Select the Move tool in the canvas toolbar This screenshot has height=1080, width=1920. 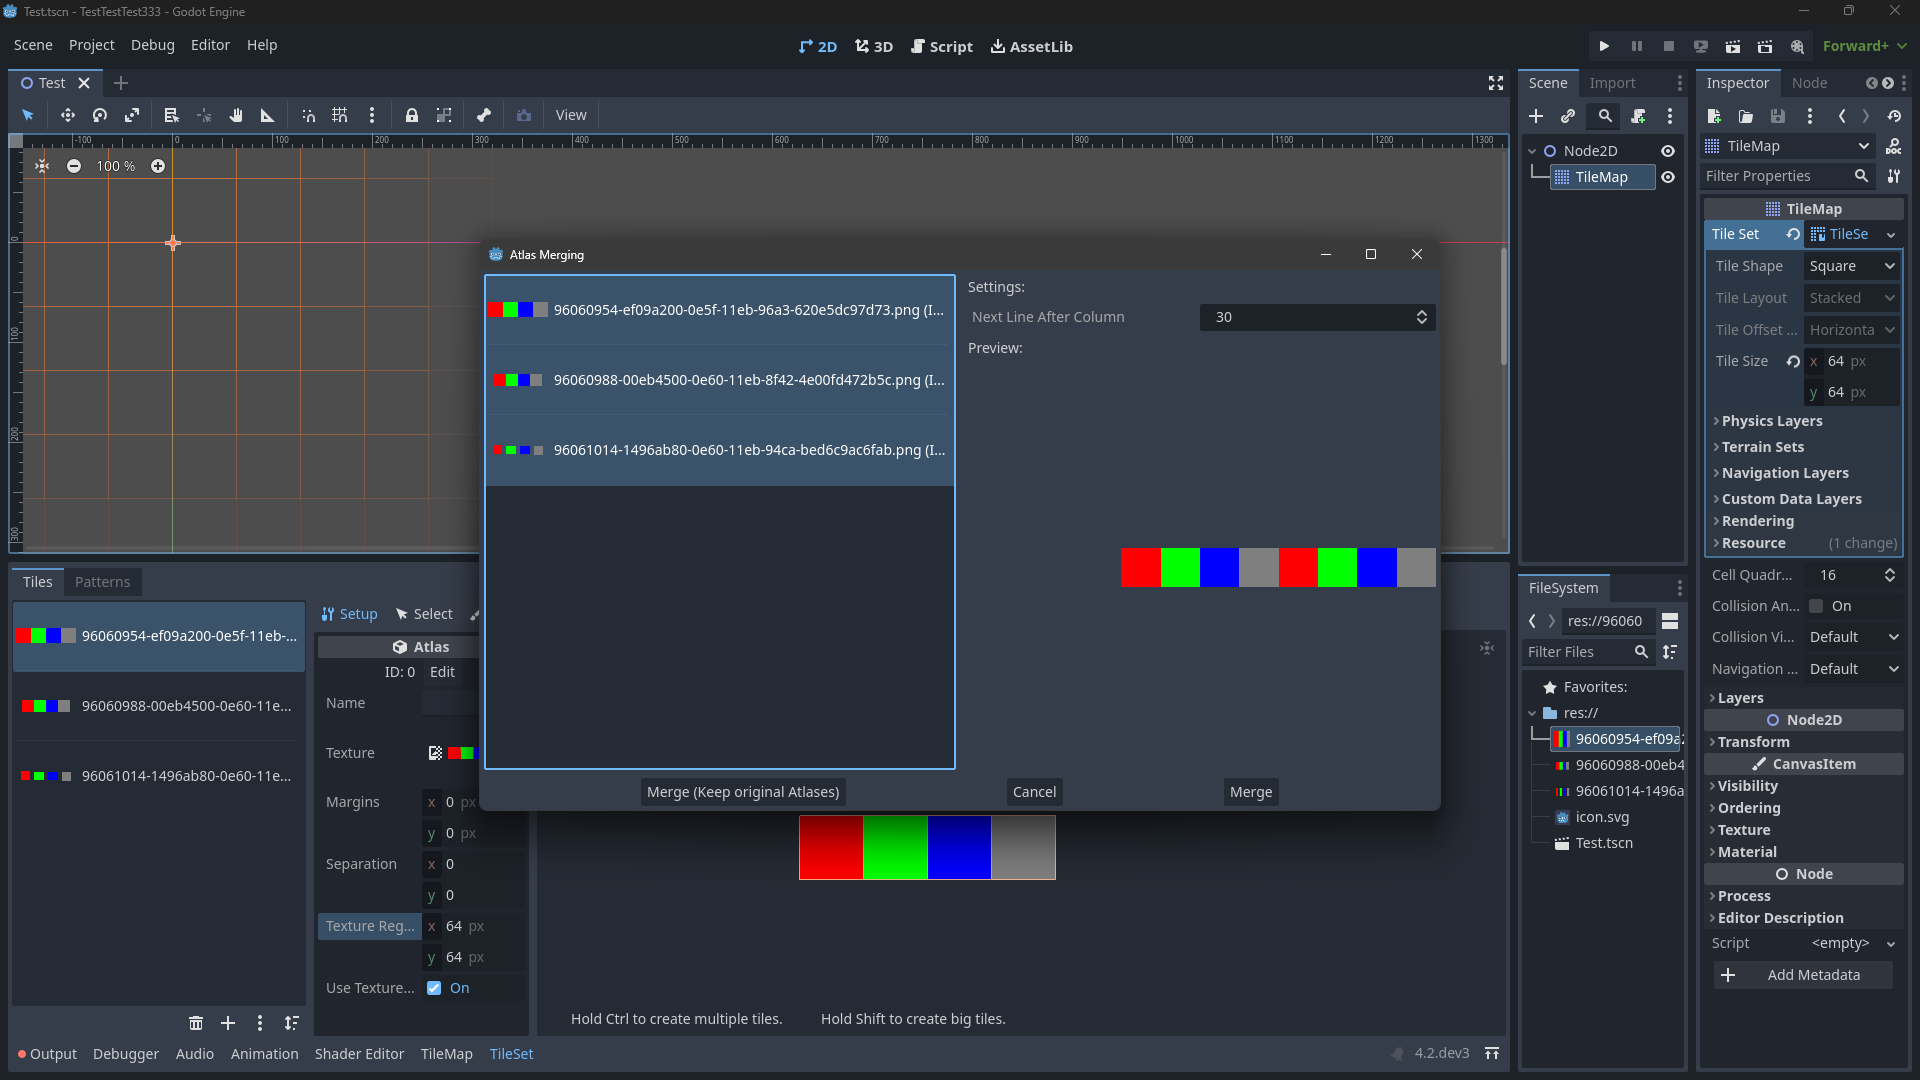tap(68, 114)
